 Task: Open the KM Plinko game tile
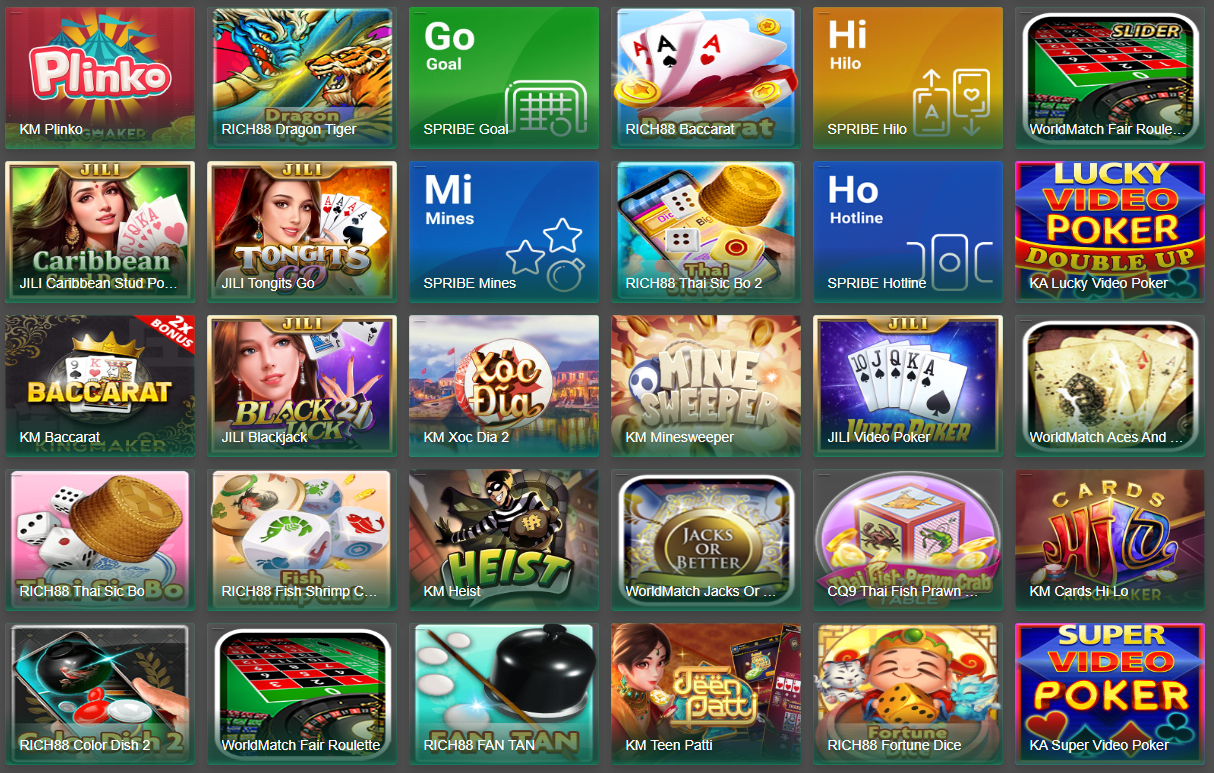99,78
